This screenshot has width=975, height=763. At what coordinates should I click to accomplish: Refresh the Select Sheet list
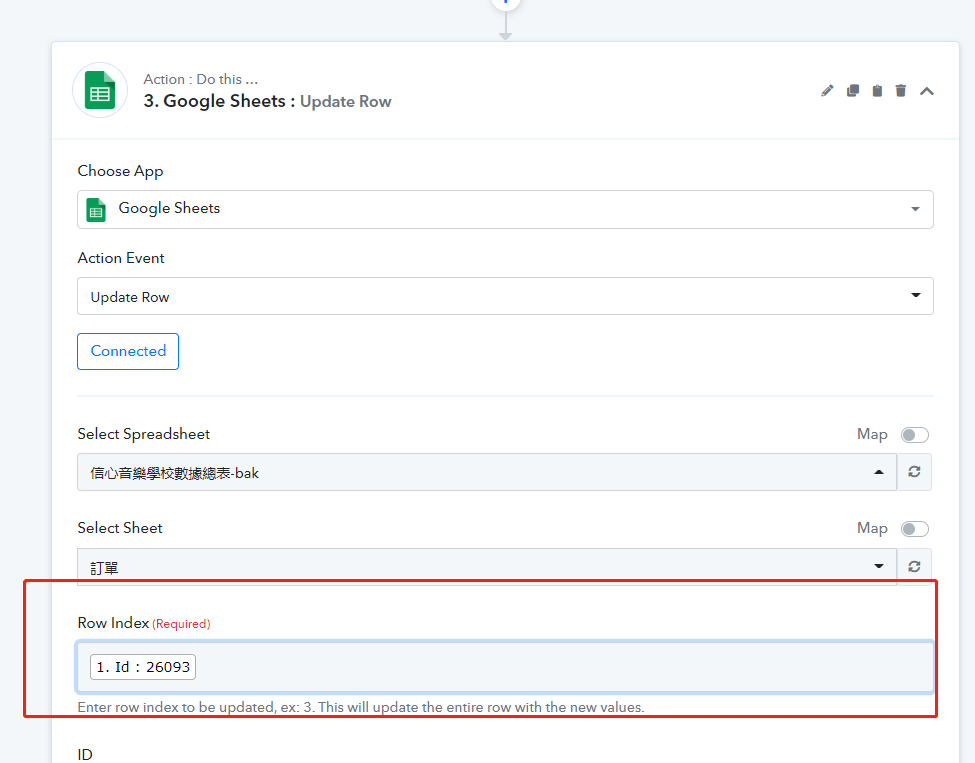(x=914, y=566)
